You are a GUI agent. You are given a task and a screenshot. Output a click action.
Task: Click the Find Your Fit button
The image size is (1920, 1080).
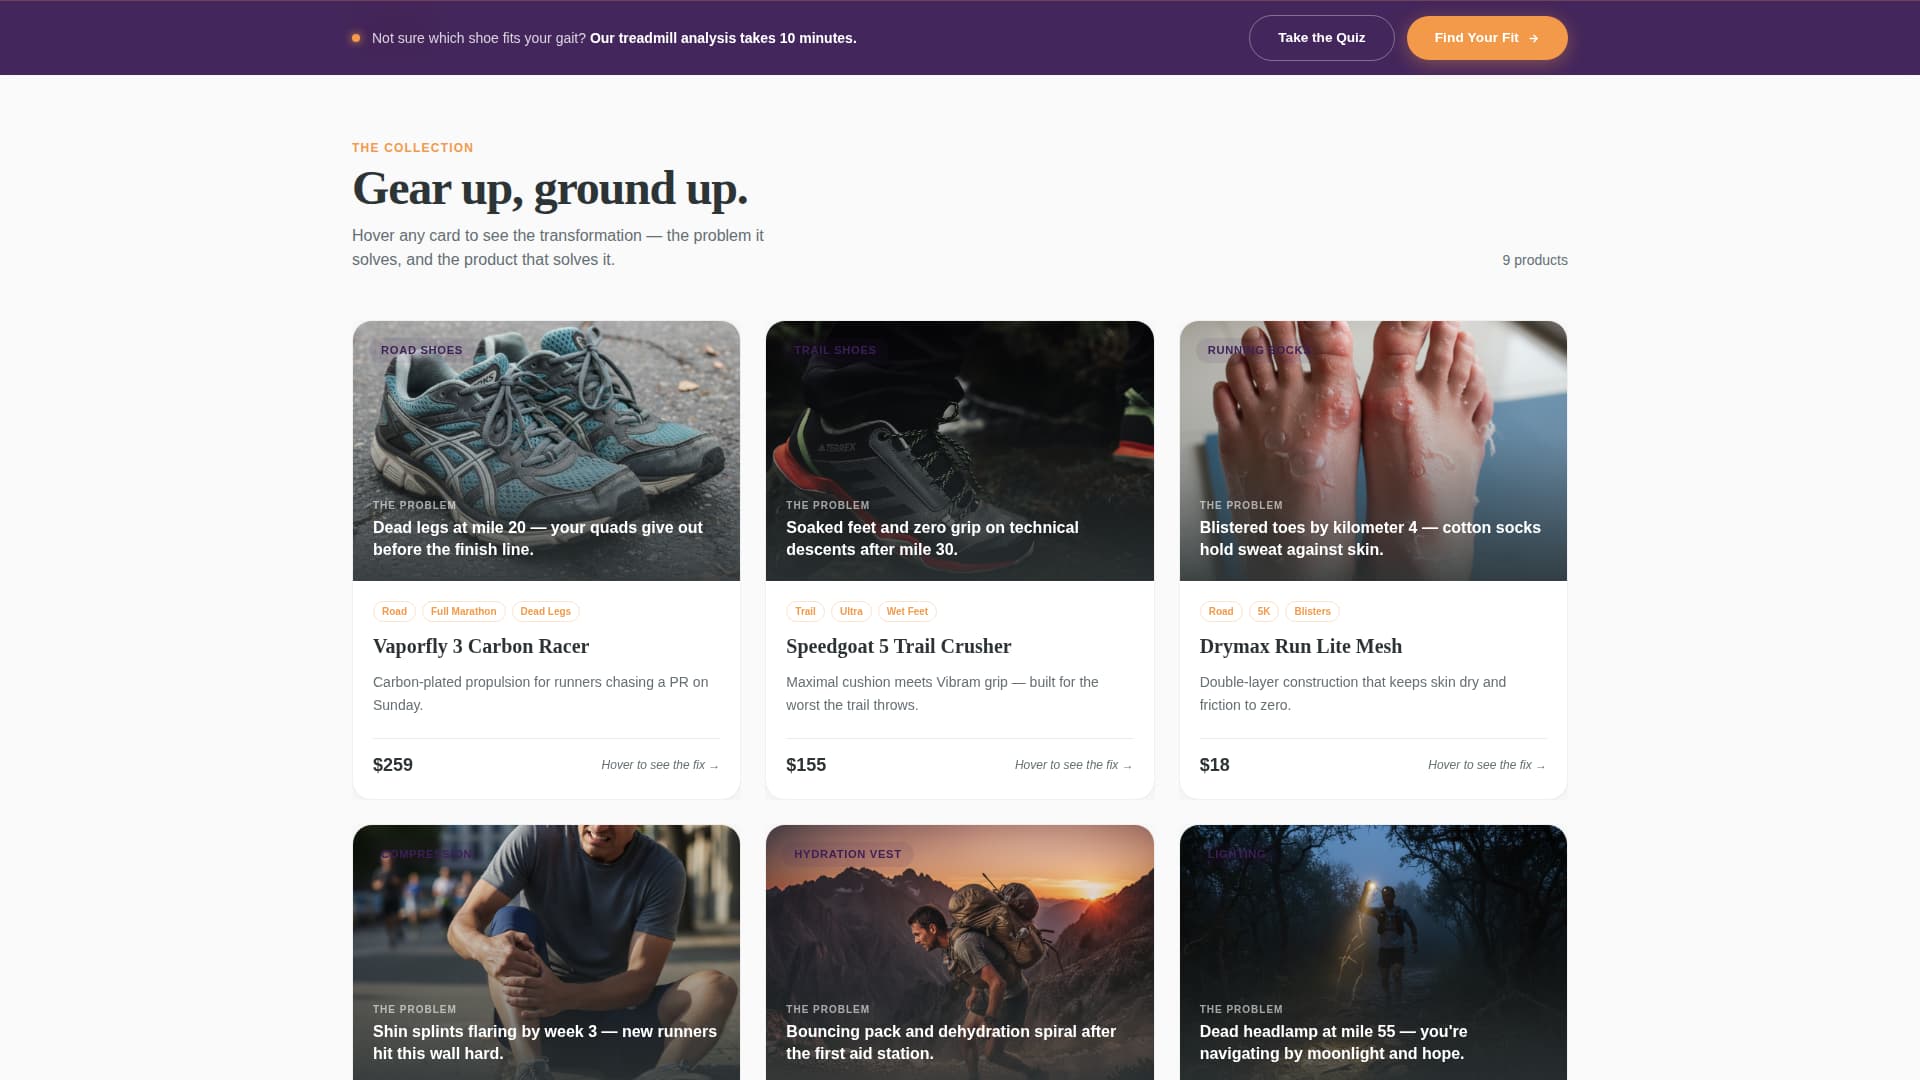pyautogui.click(x=1487, y=38)
